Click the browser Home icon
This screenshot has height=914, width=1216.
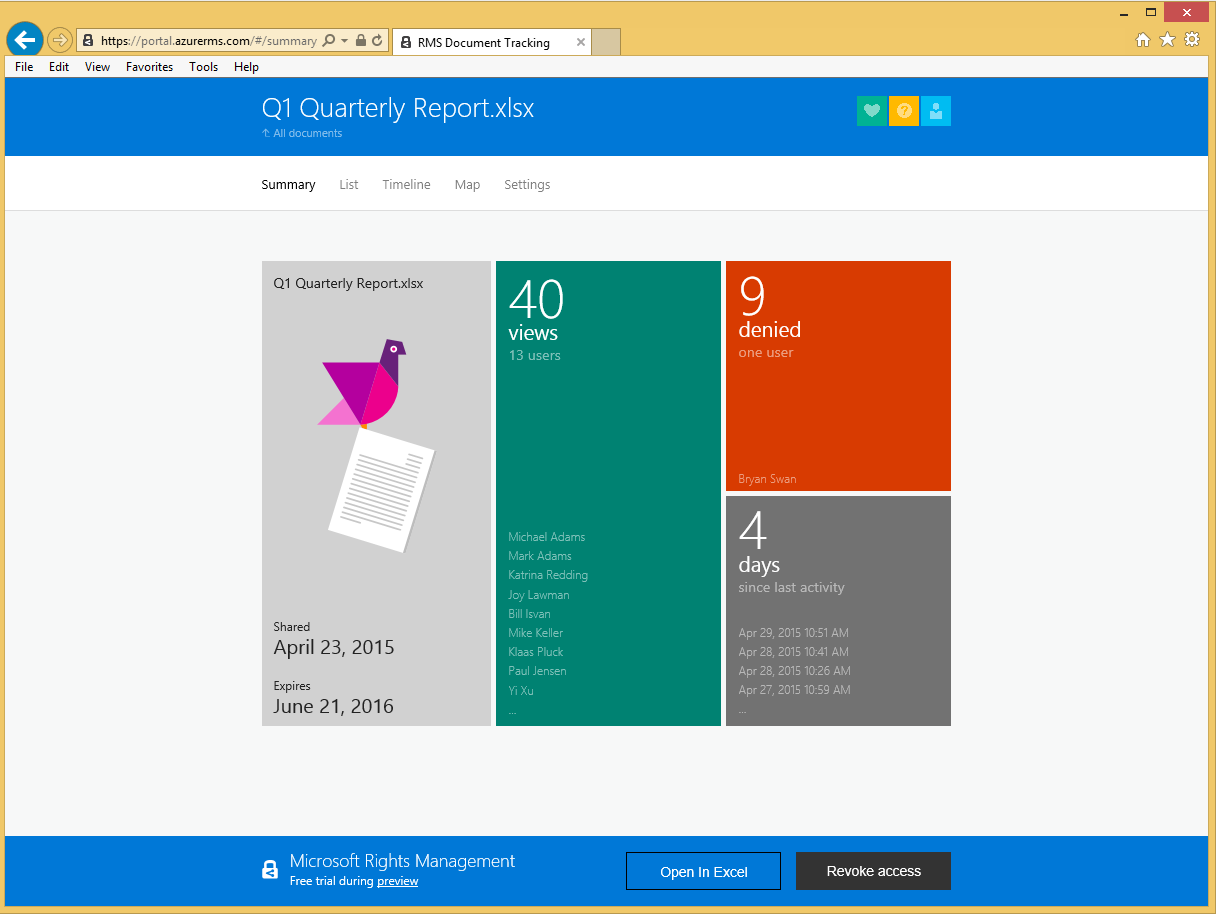tap(1143, 40)
